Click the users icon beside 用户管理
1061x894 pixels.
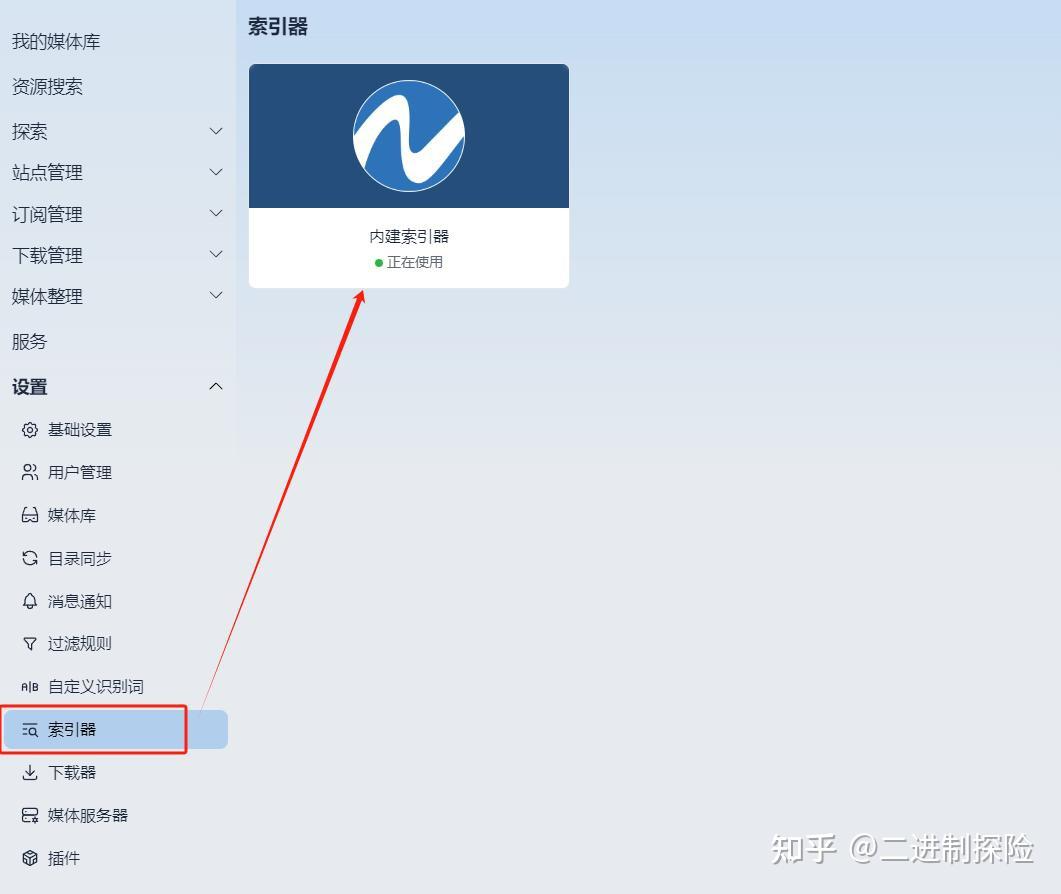pos(30,472)
